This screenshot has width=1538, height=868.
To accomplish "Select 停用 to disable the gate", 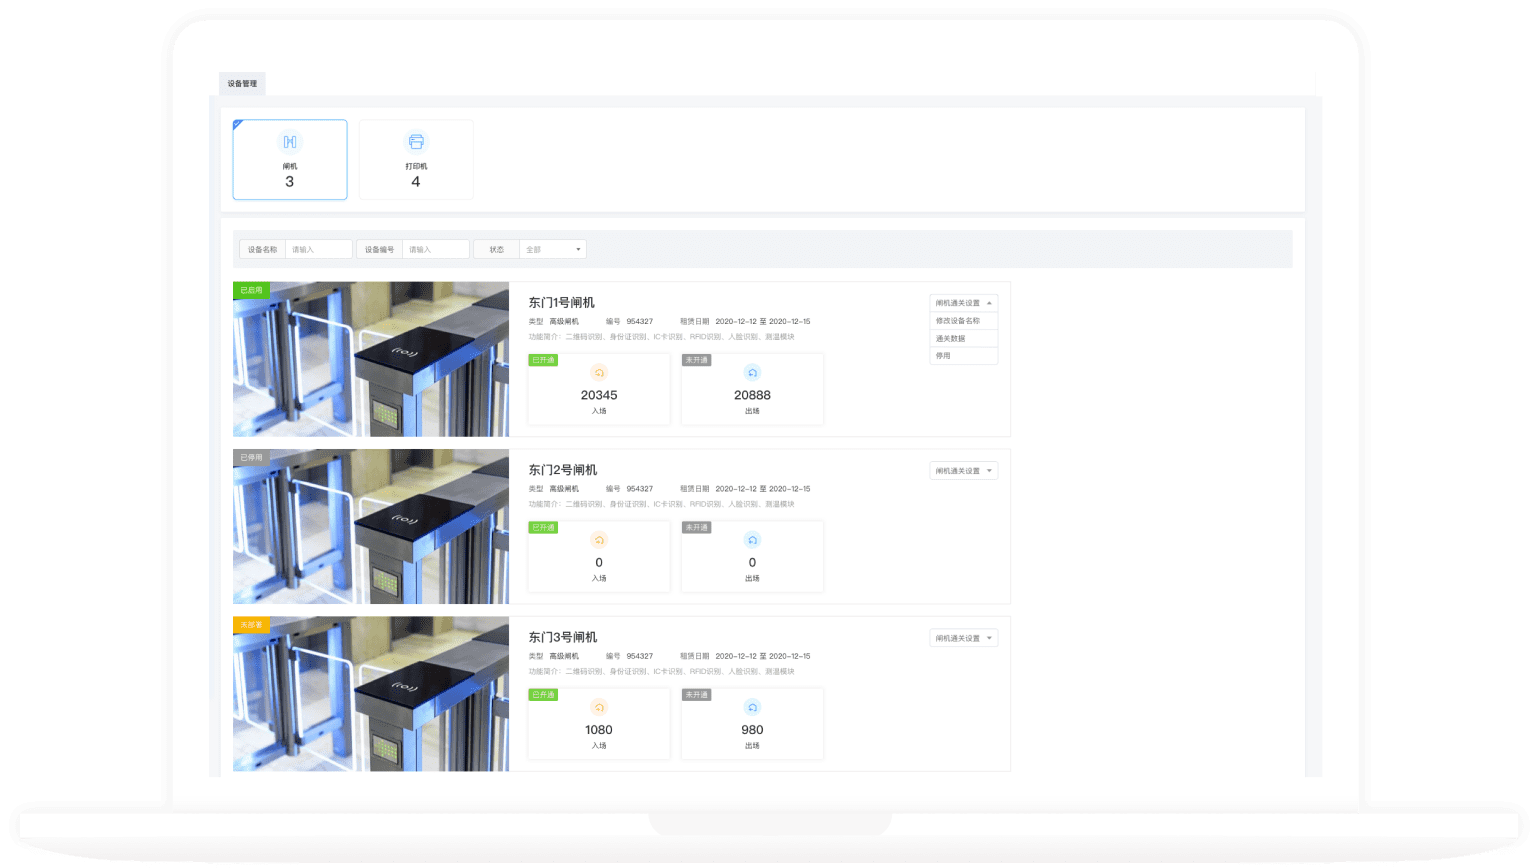I will 944,356.
